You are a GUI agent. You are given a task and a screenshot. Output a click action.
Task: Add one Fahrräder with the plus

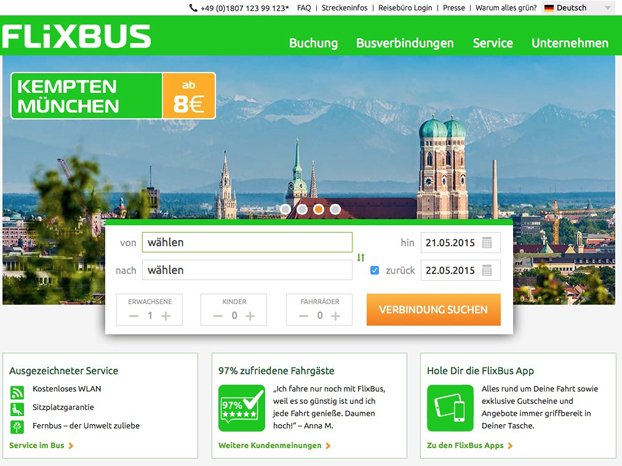pos(336,316)
